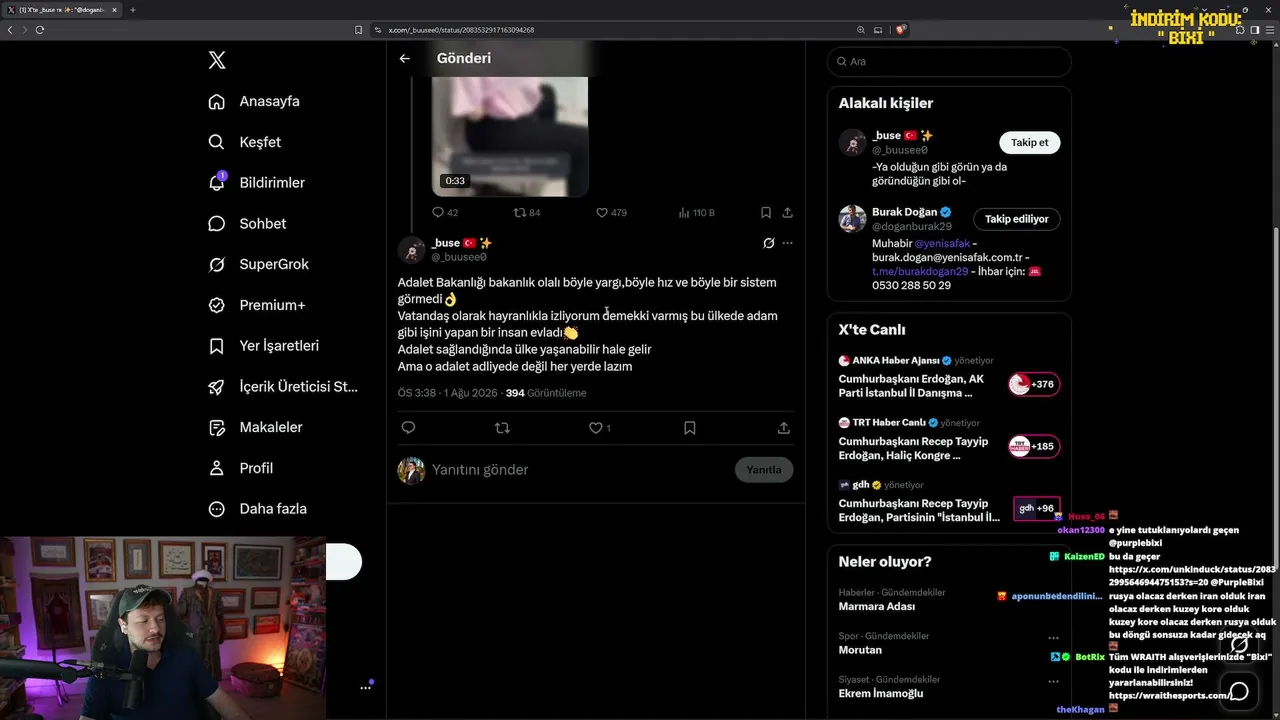Image resolution: width=1280 pixels, height=720 pixels.
Task: Join the TRT Haber Canlı live +185
Action: coord(1034,446)
